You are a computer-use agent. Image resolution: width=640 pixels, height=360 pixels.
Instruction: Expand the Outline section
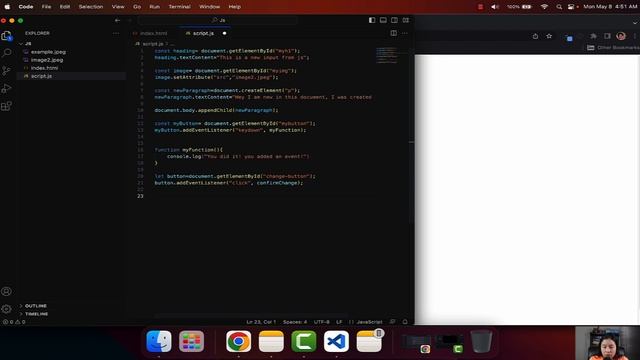click(x=36, y=306)
